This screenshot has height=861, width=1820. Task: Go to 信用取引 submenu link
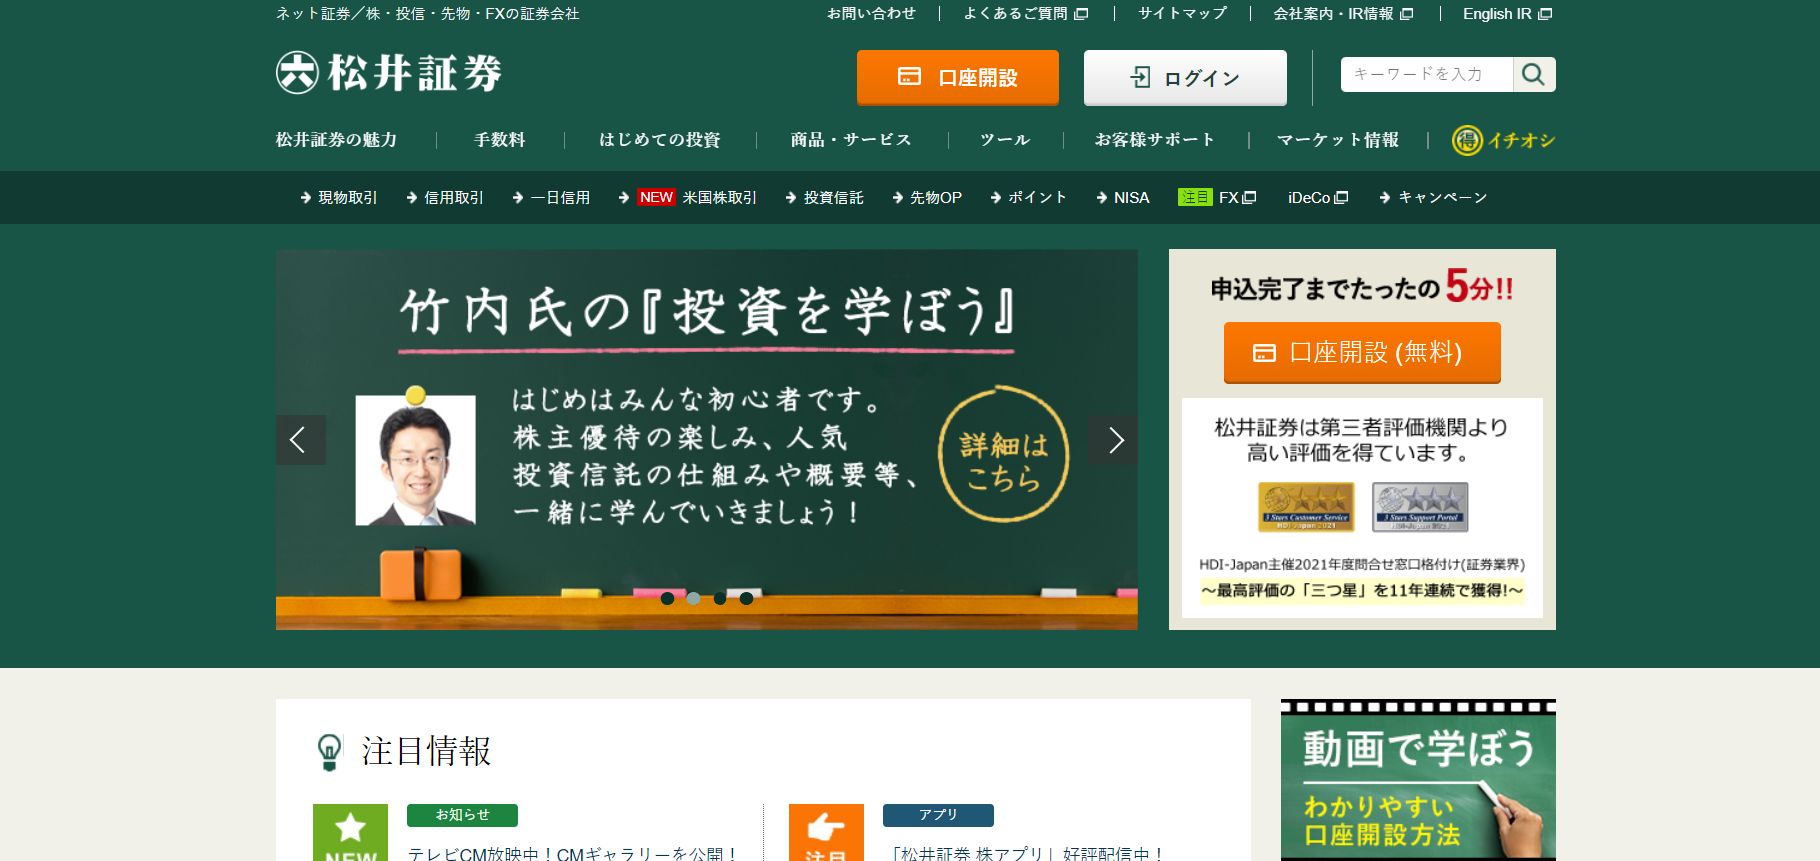(445, 198)
